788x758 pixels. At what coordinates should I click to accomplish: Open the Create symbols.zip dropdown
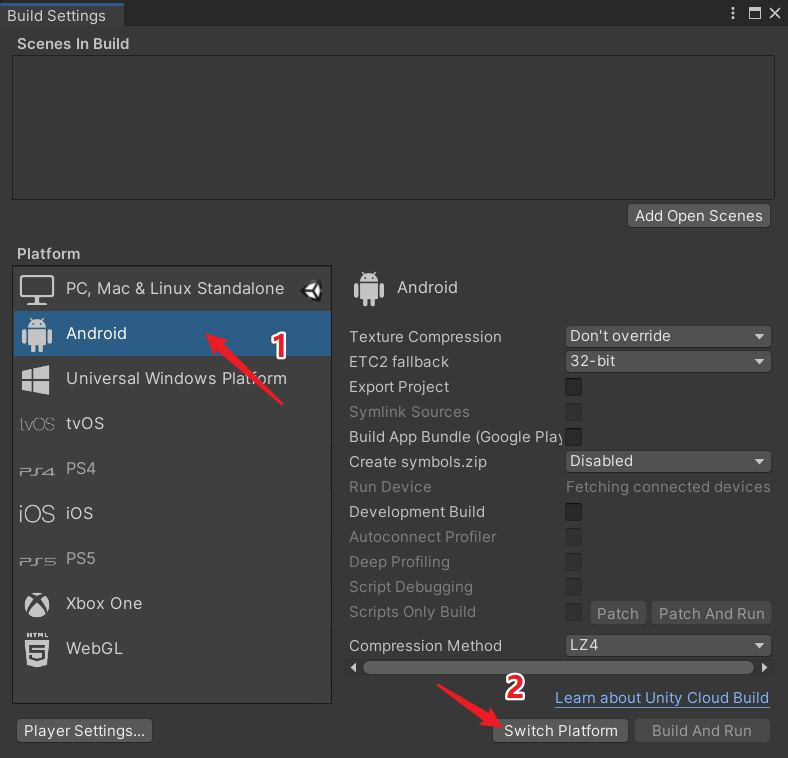click(668, 461)
